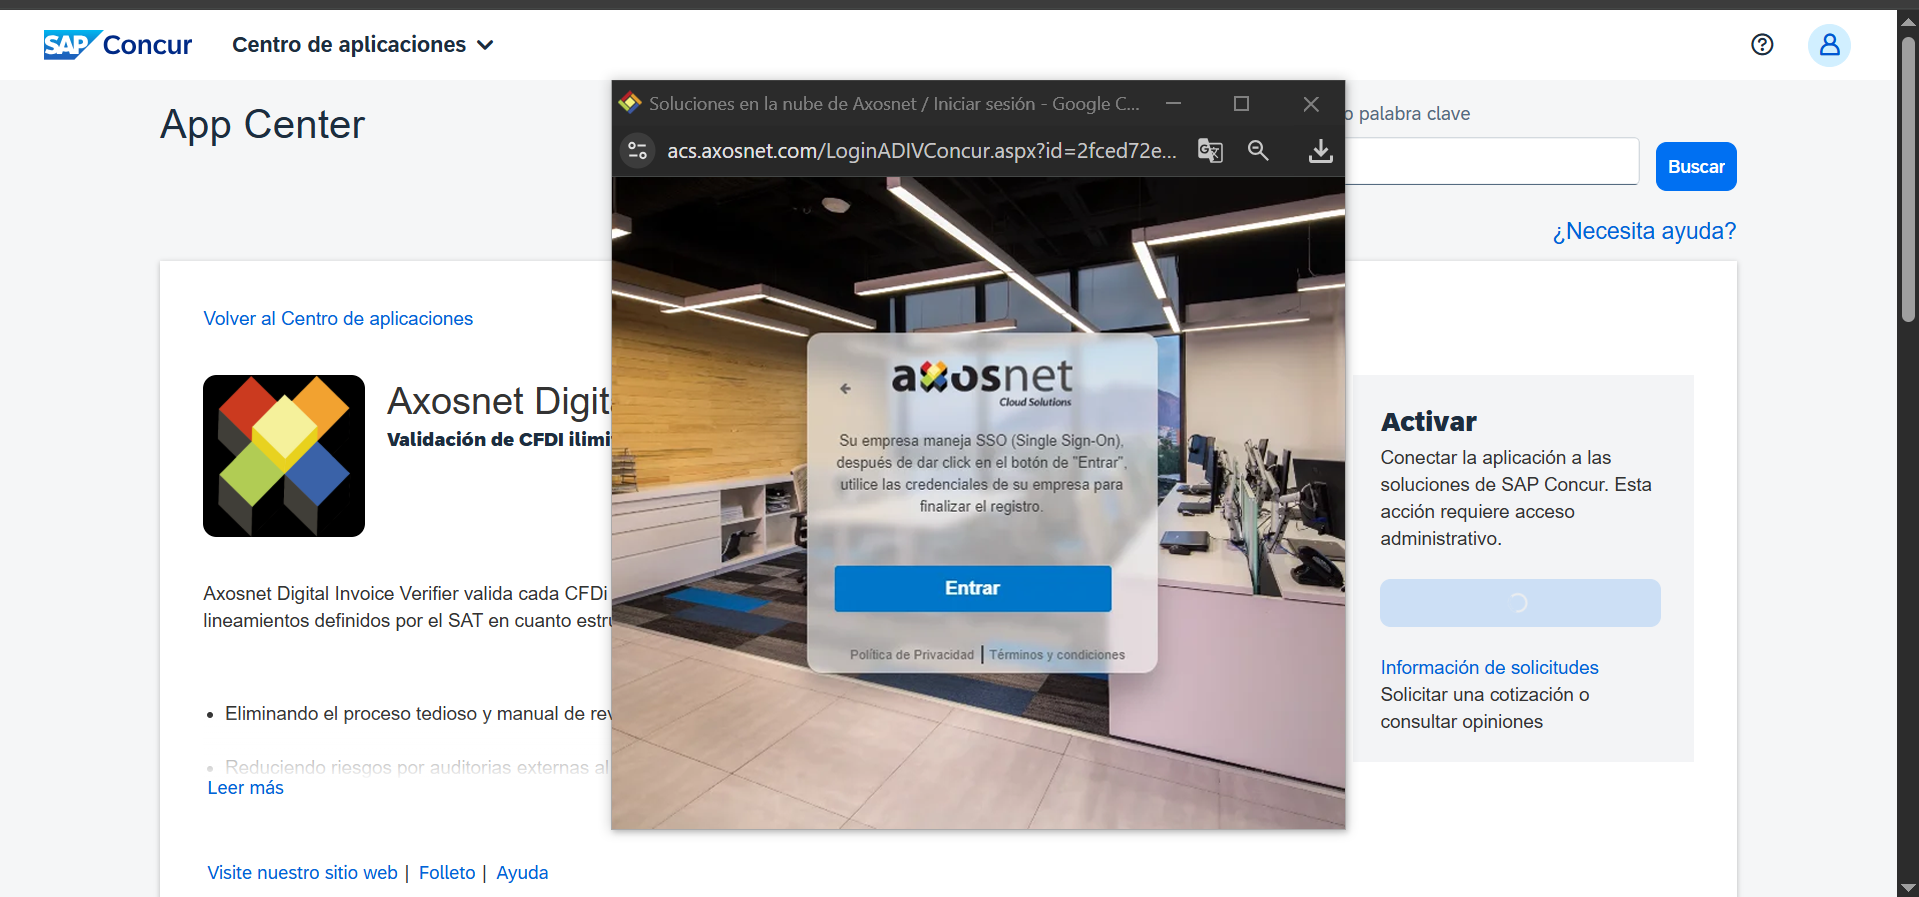1919x897 pixels.
Task: Click the back arrow in Axosnet login card
Action: coord(846,388)
